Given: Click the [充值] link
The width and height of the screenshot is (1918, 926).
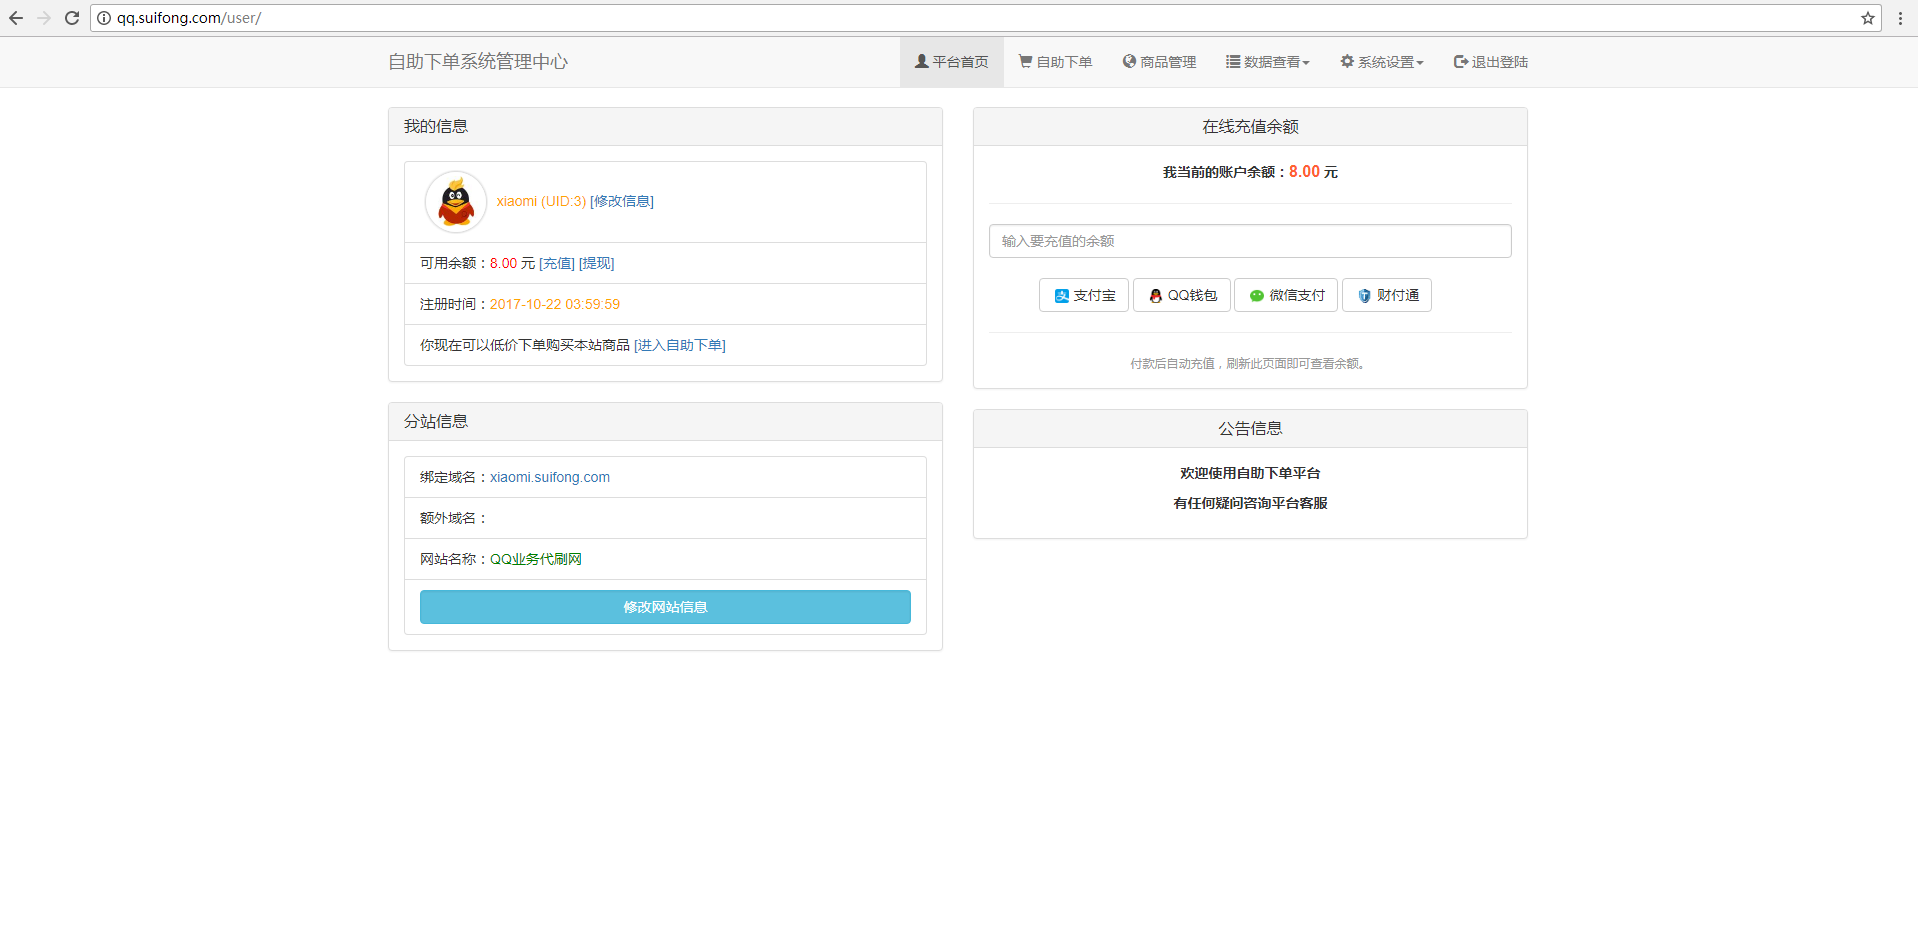Looking at the screenshot, I should click(x=557, y=263).
